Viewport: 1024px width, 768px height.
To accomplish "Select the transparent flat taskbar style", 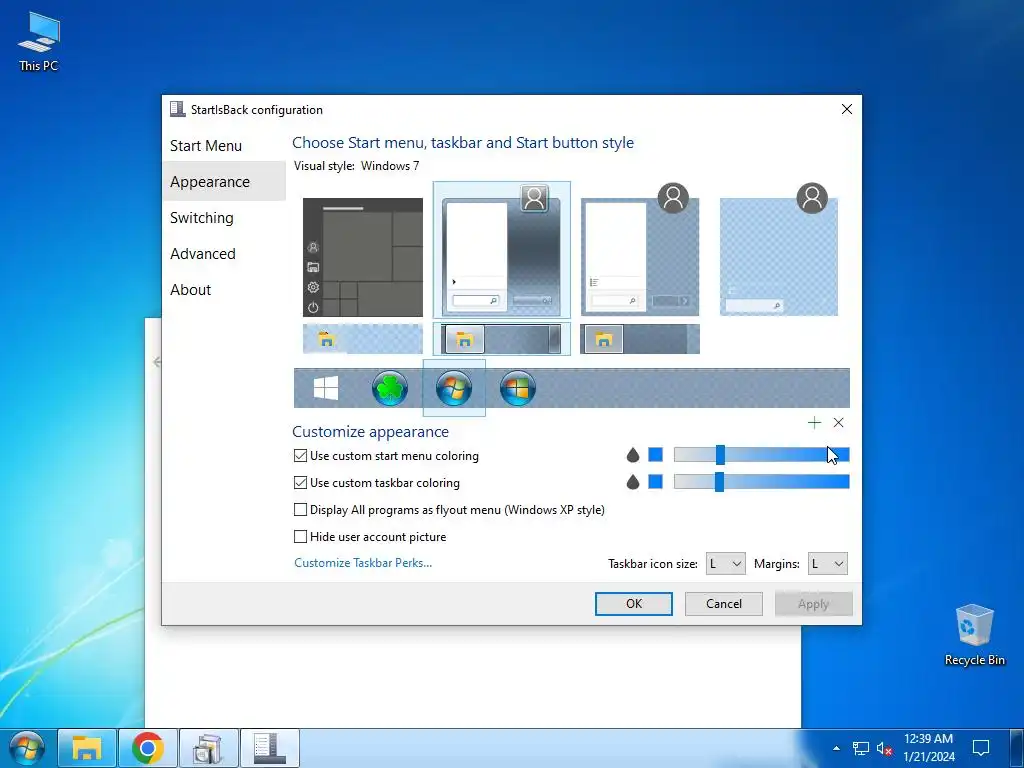I will [363, 339].
